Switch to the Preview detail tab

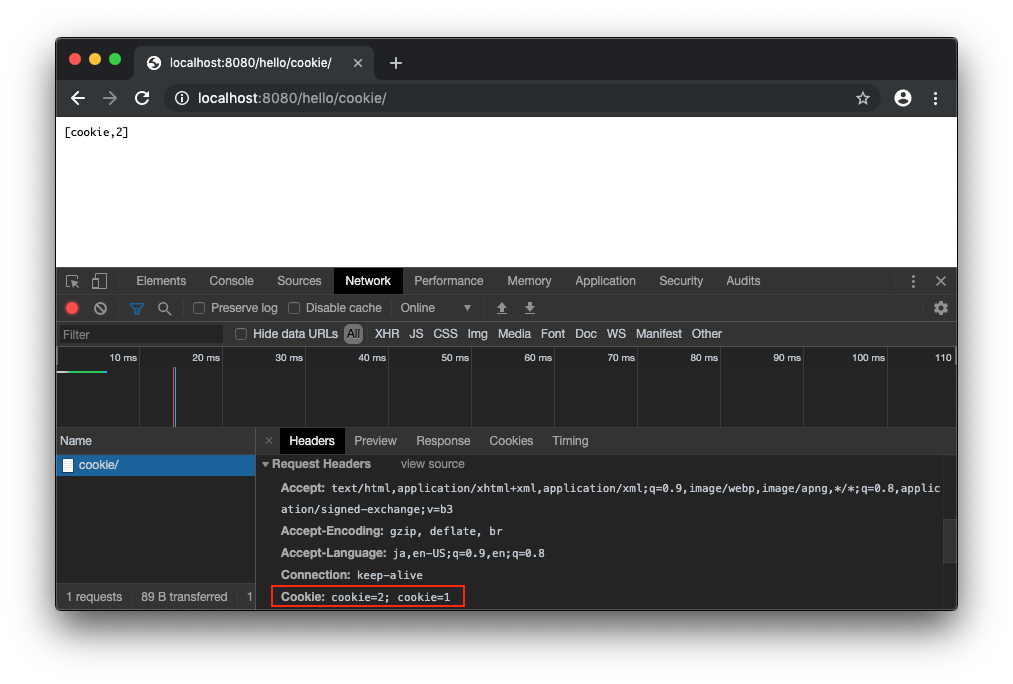[375, 440]
